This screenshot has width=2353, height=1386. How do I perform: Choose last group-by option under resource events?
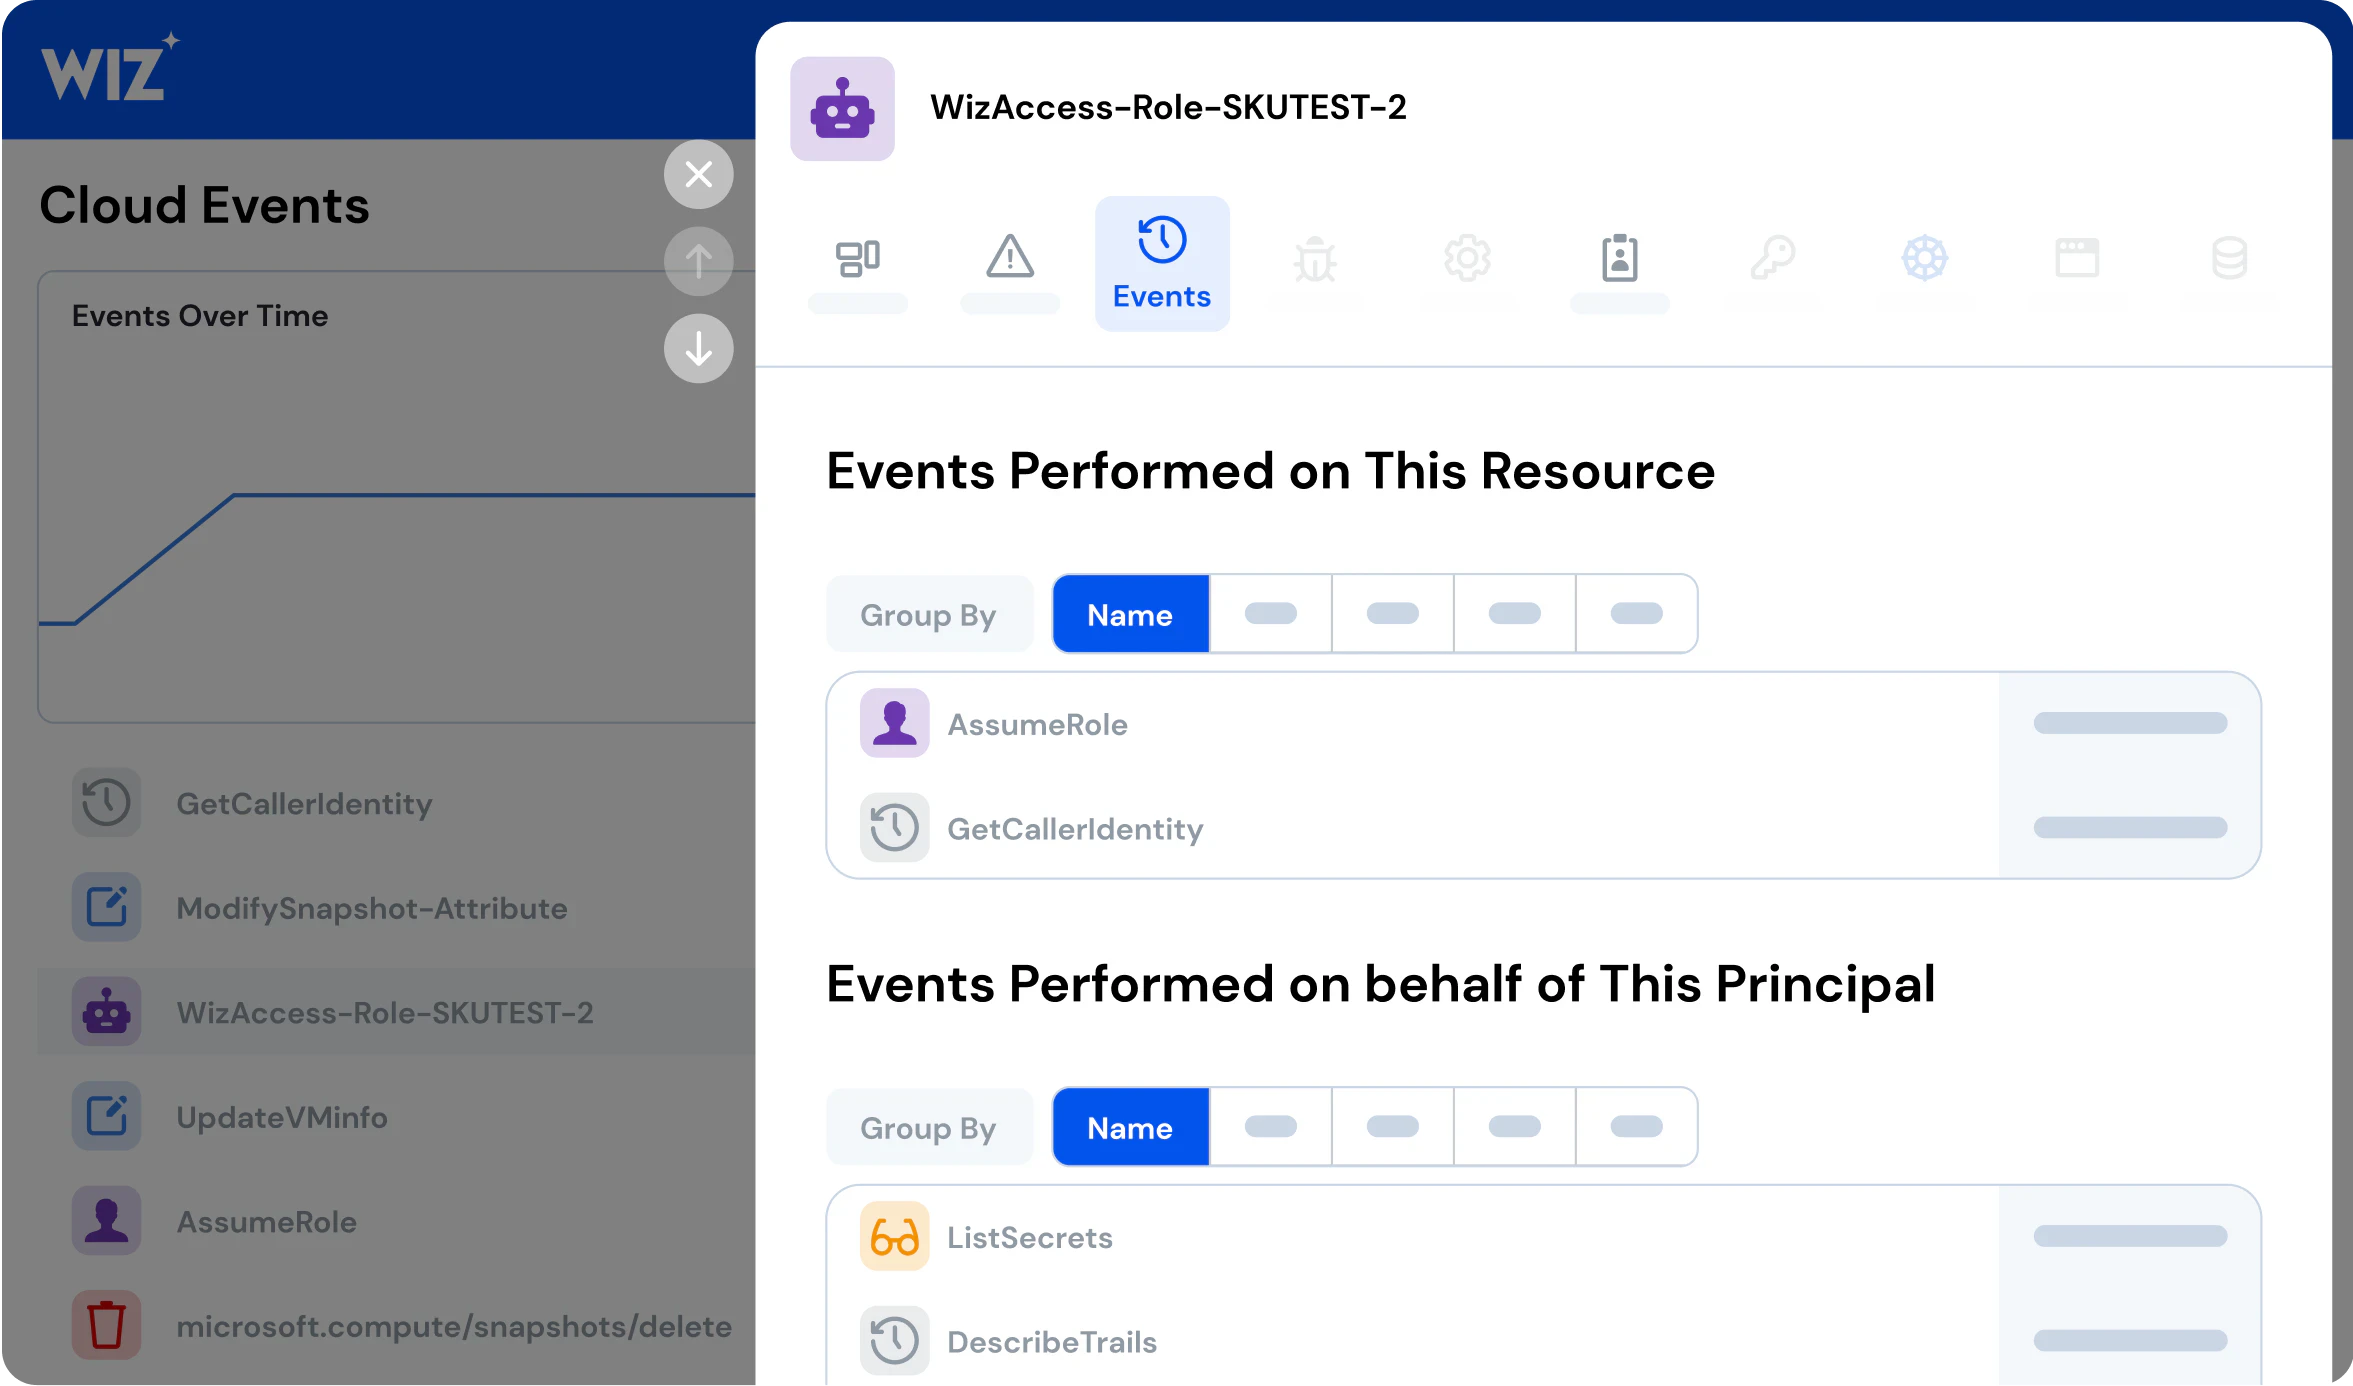pyautogui.click(x=1636, y=614)
